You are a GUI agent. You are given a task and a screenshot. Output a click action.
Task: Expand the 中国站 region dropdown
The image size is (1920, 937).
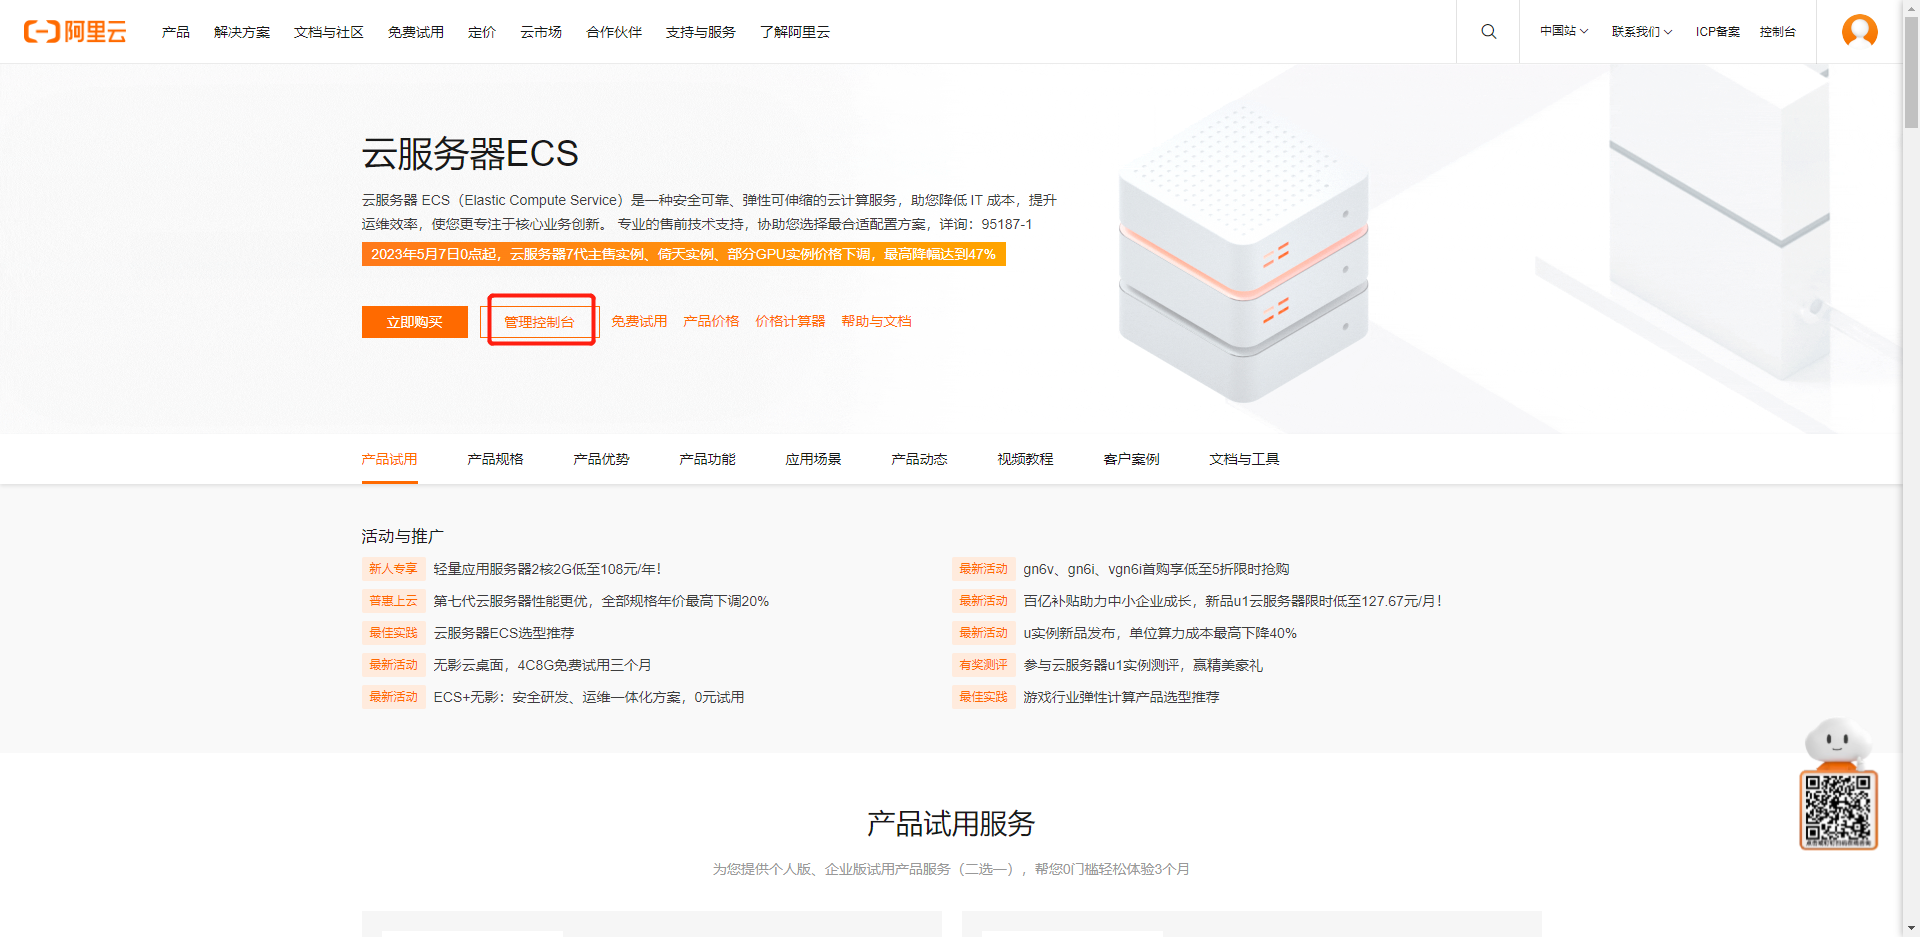[x=1564, y=32]
